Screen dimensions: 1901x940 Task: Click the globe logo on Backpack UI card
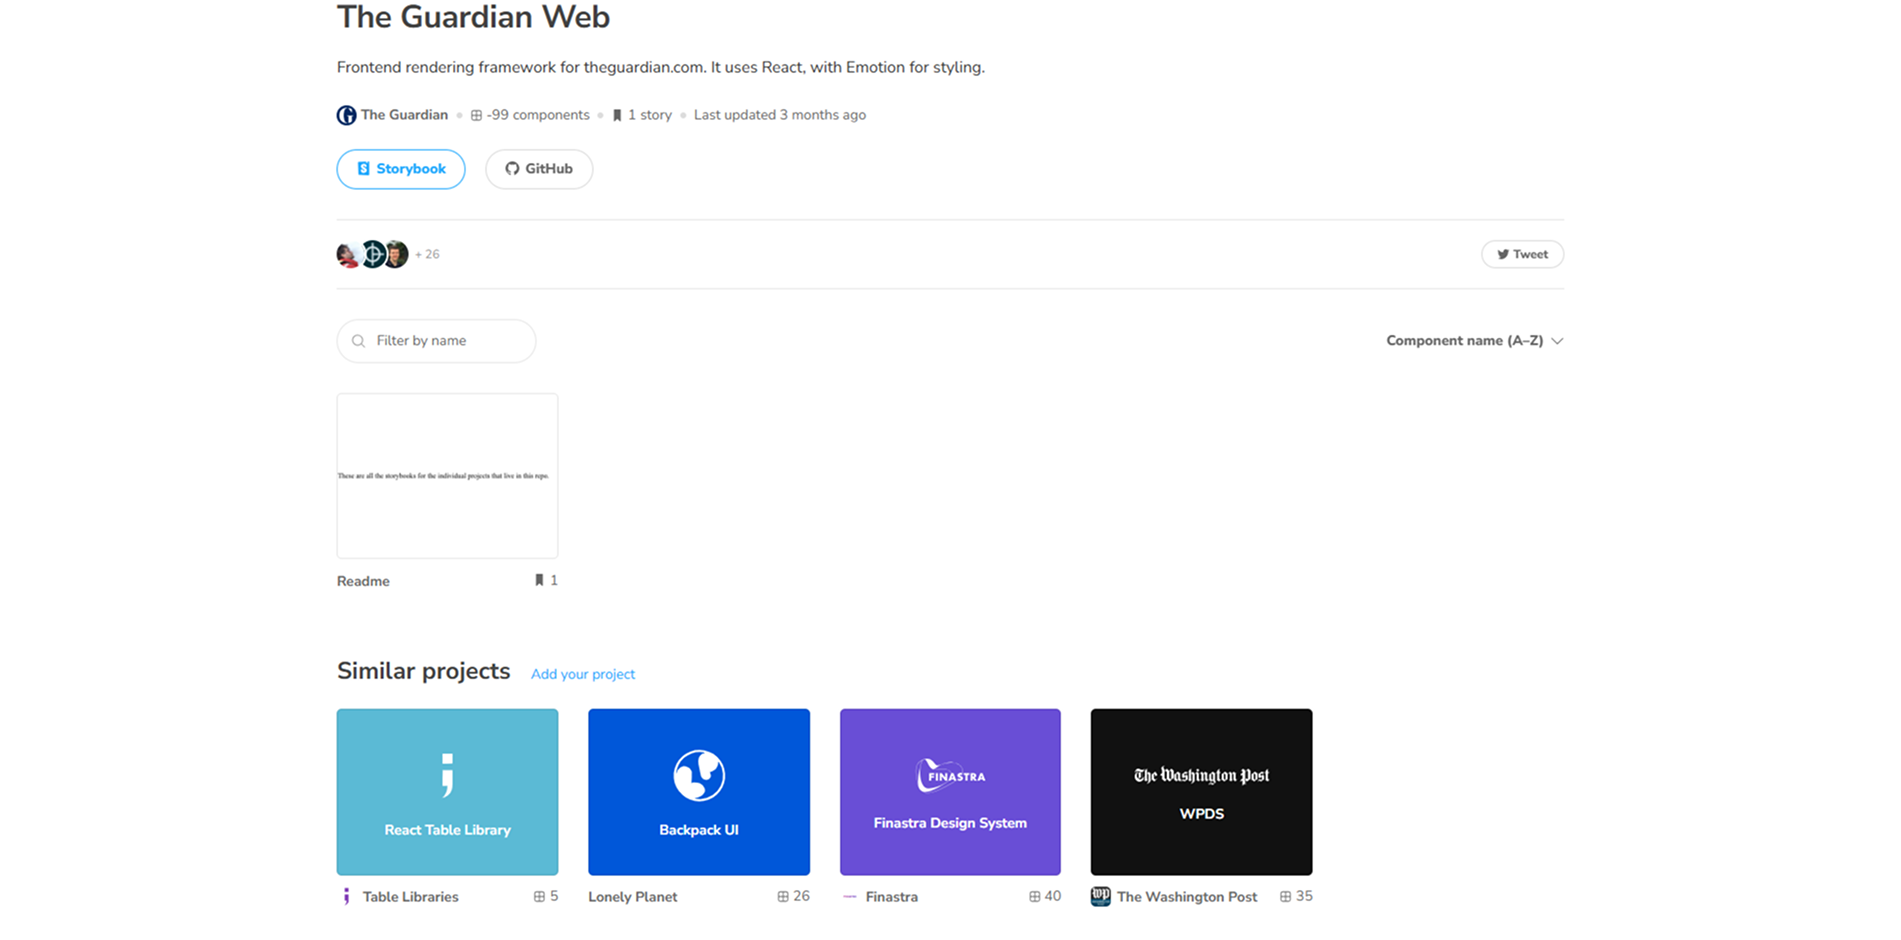[x=699, y=775]
